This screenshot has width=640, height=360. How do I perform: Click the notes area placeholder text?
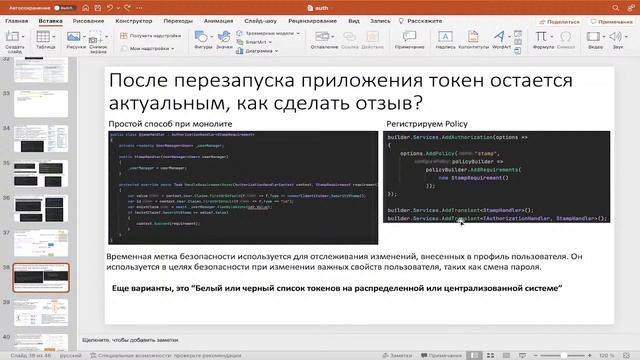(130, 340)
